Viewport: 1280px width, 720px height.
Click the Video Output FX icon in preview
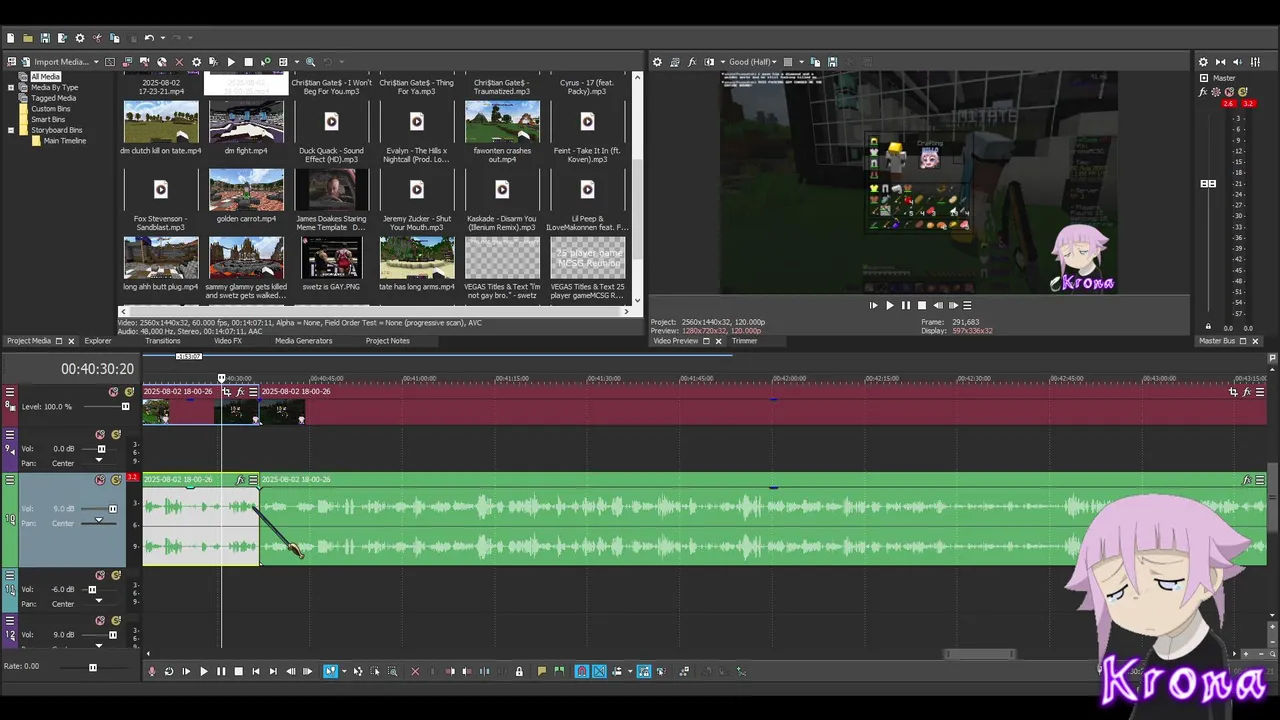(692, 62)
